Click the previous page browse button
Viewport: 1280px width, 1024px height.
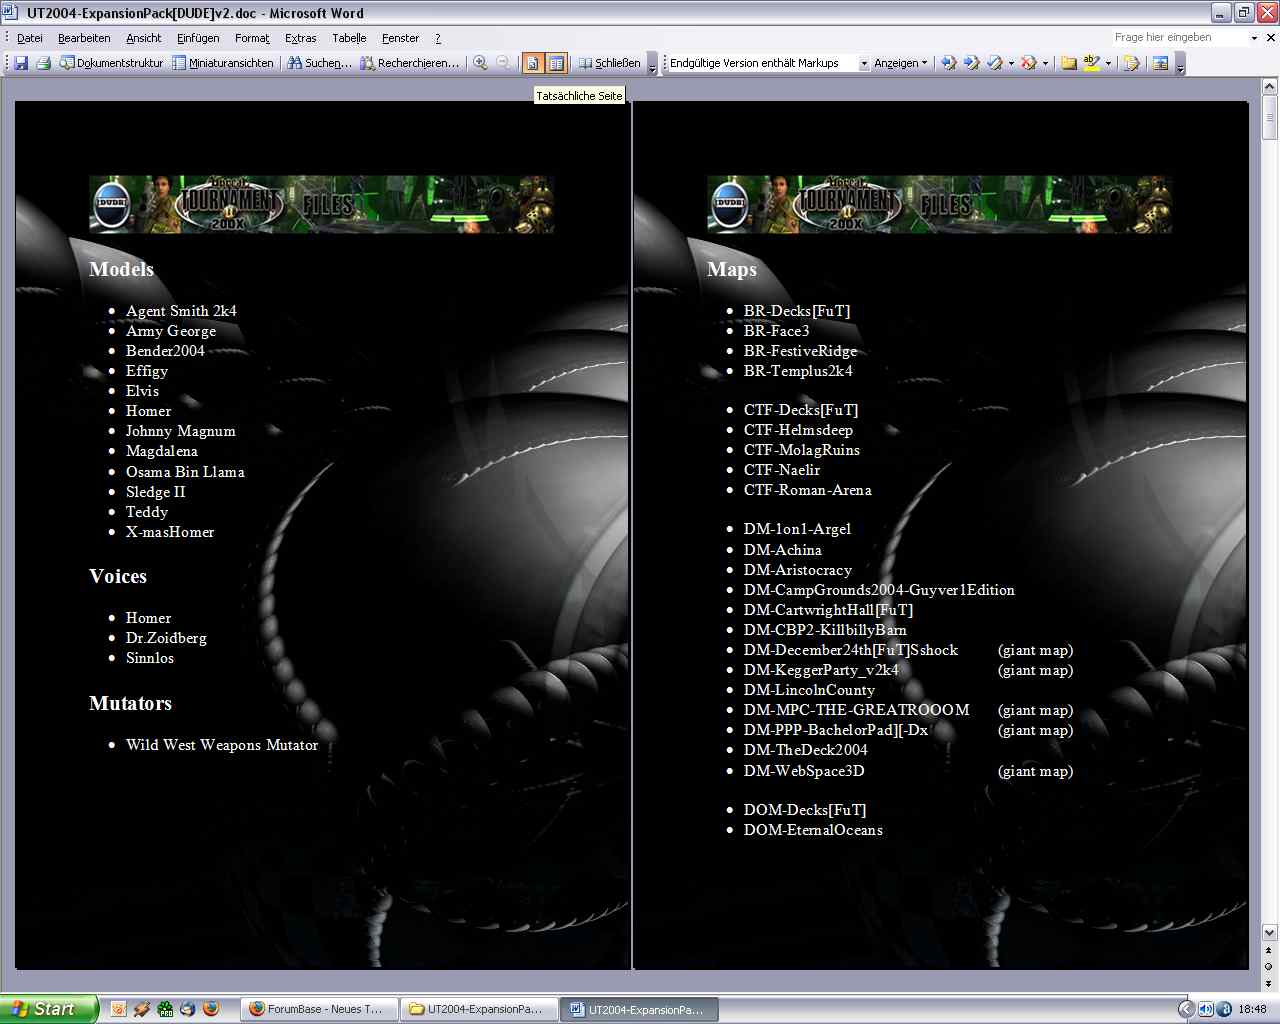coord(1269,951)
